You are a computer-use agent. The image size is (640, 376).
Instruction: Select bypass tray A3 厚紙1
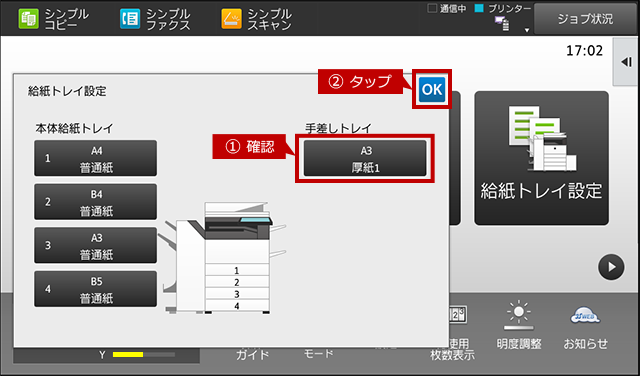click(365, 158)
